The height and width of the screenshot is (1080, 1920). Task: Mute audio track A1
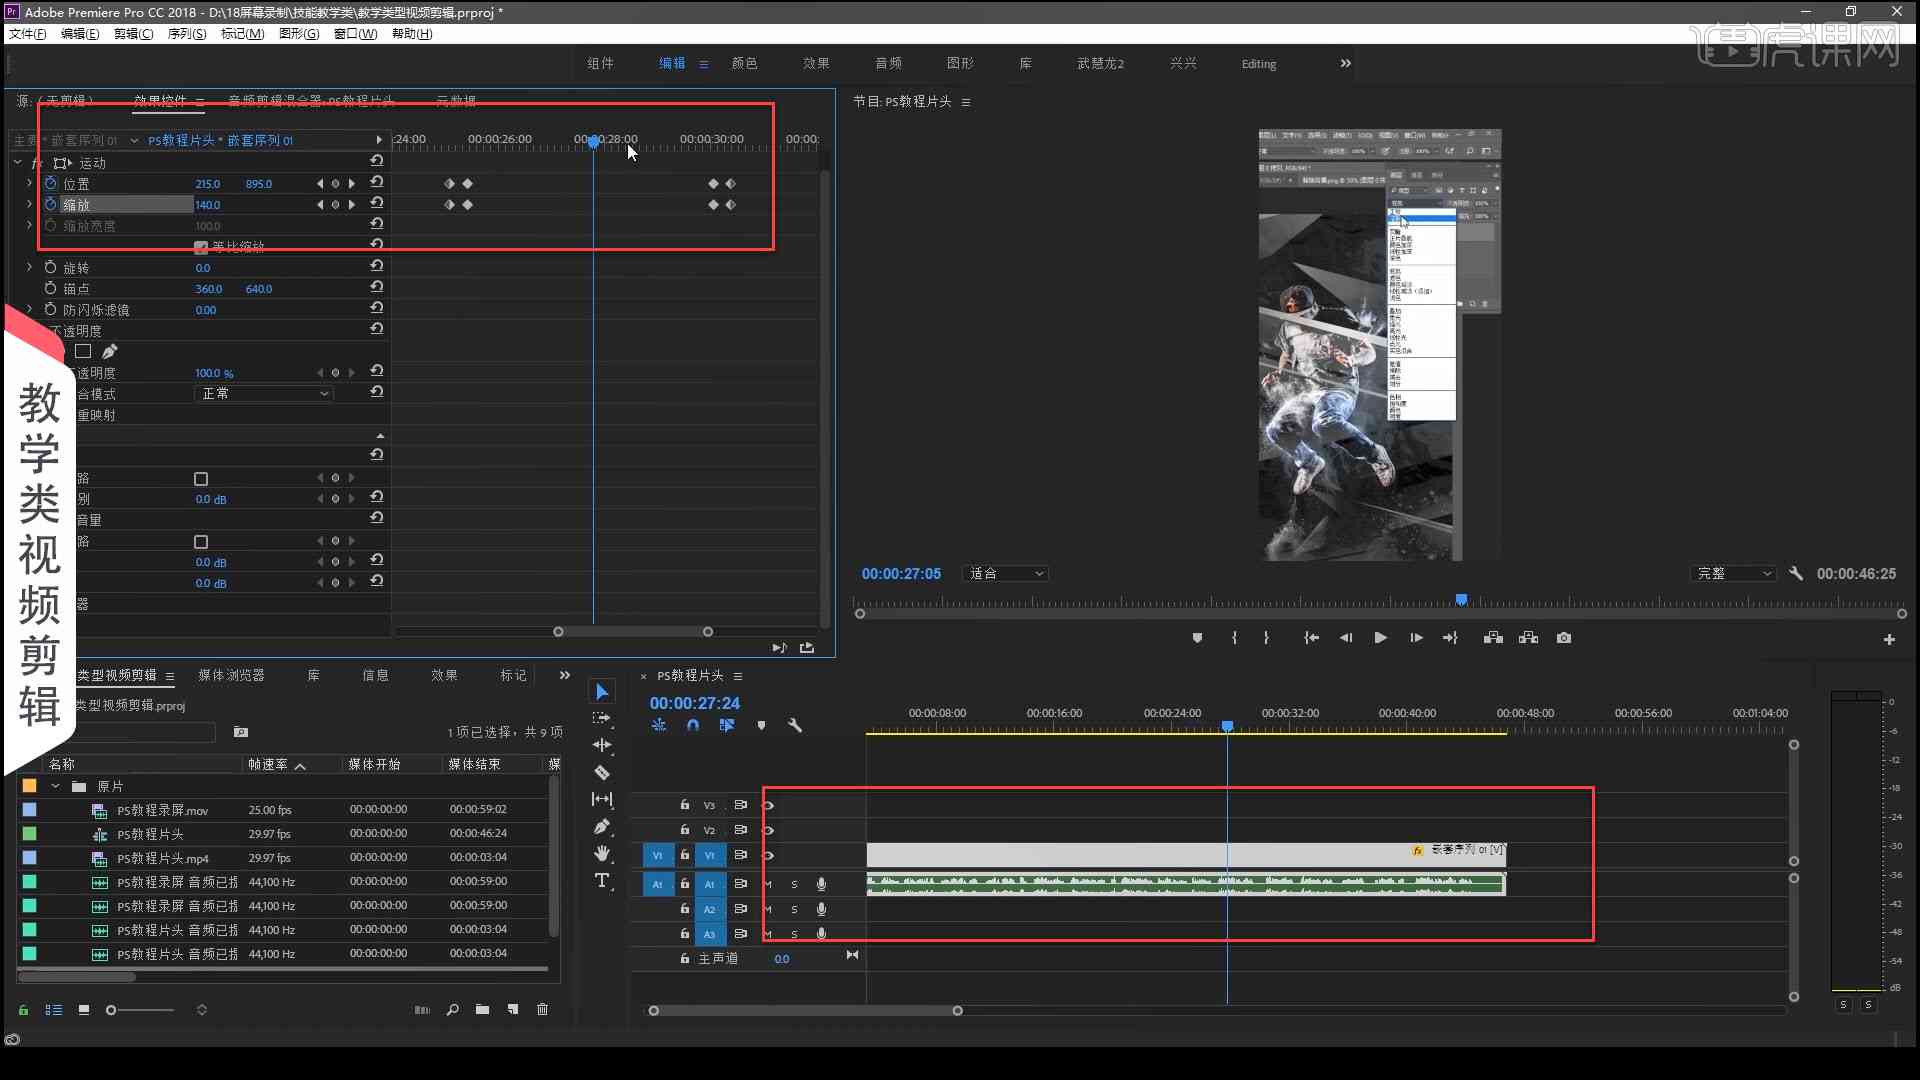[x=768, y=884]
